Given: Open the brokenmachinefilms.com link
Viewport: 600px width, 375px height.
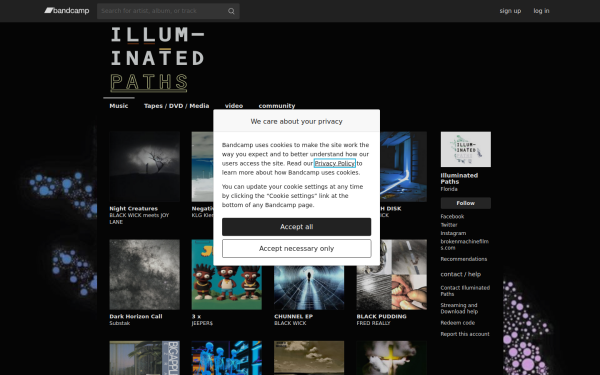Looking at the screenshot, I should (x=465, y=245).
